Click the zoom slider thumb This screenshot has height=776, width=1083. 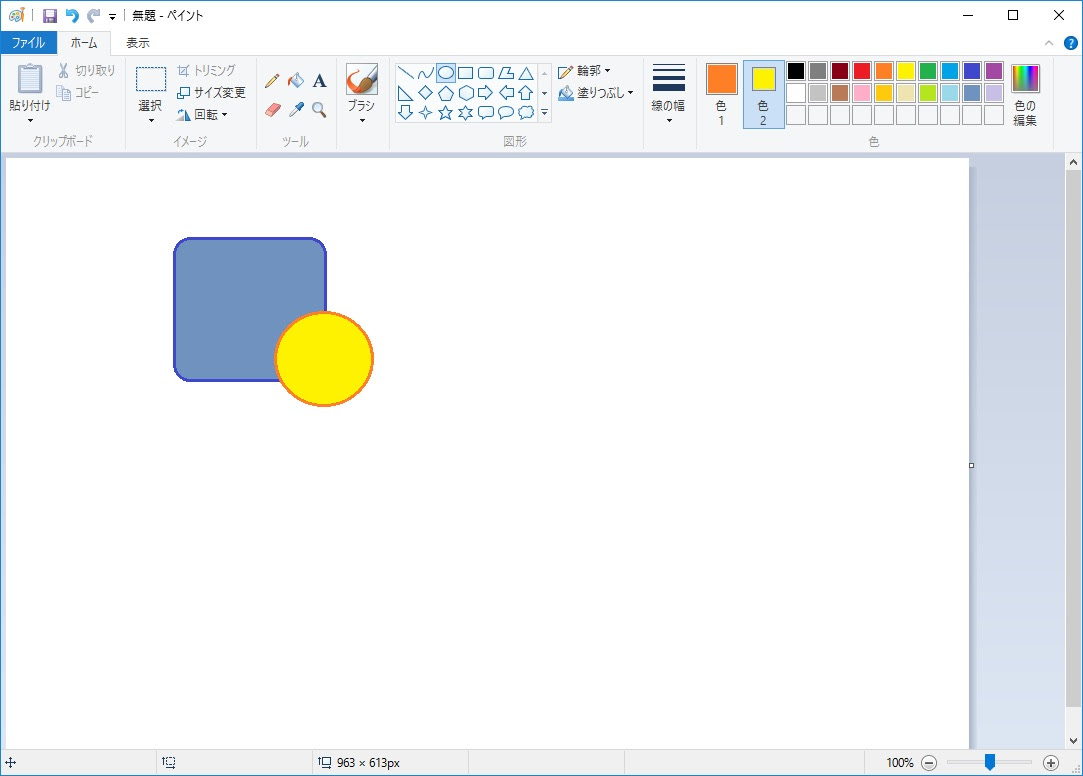point(990,762)
